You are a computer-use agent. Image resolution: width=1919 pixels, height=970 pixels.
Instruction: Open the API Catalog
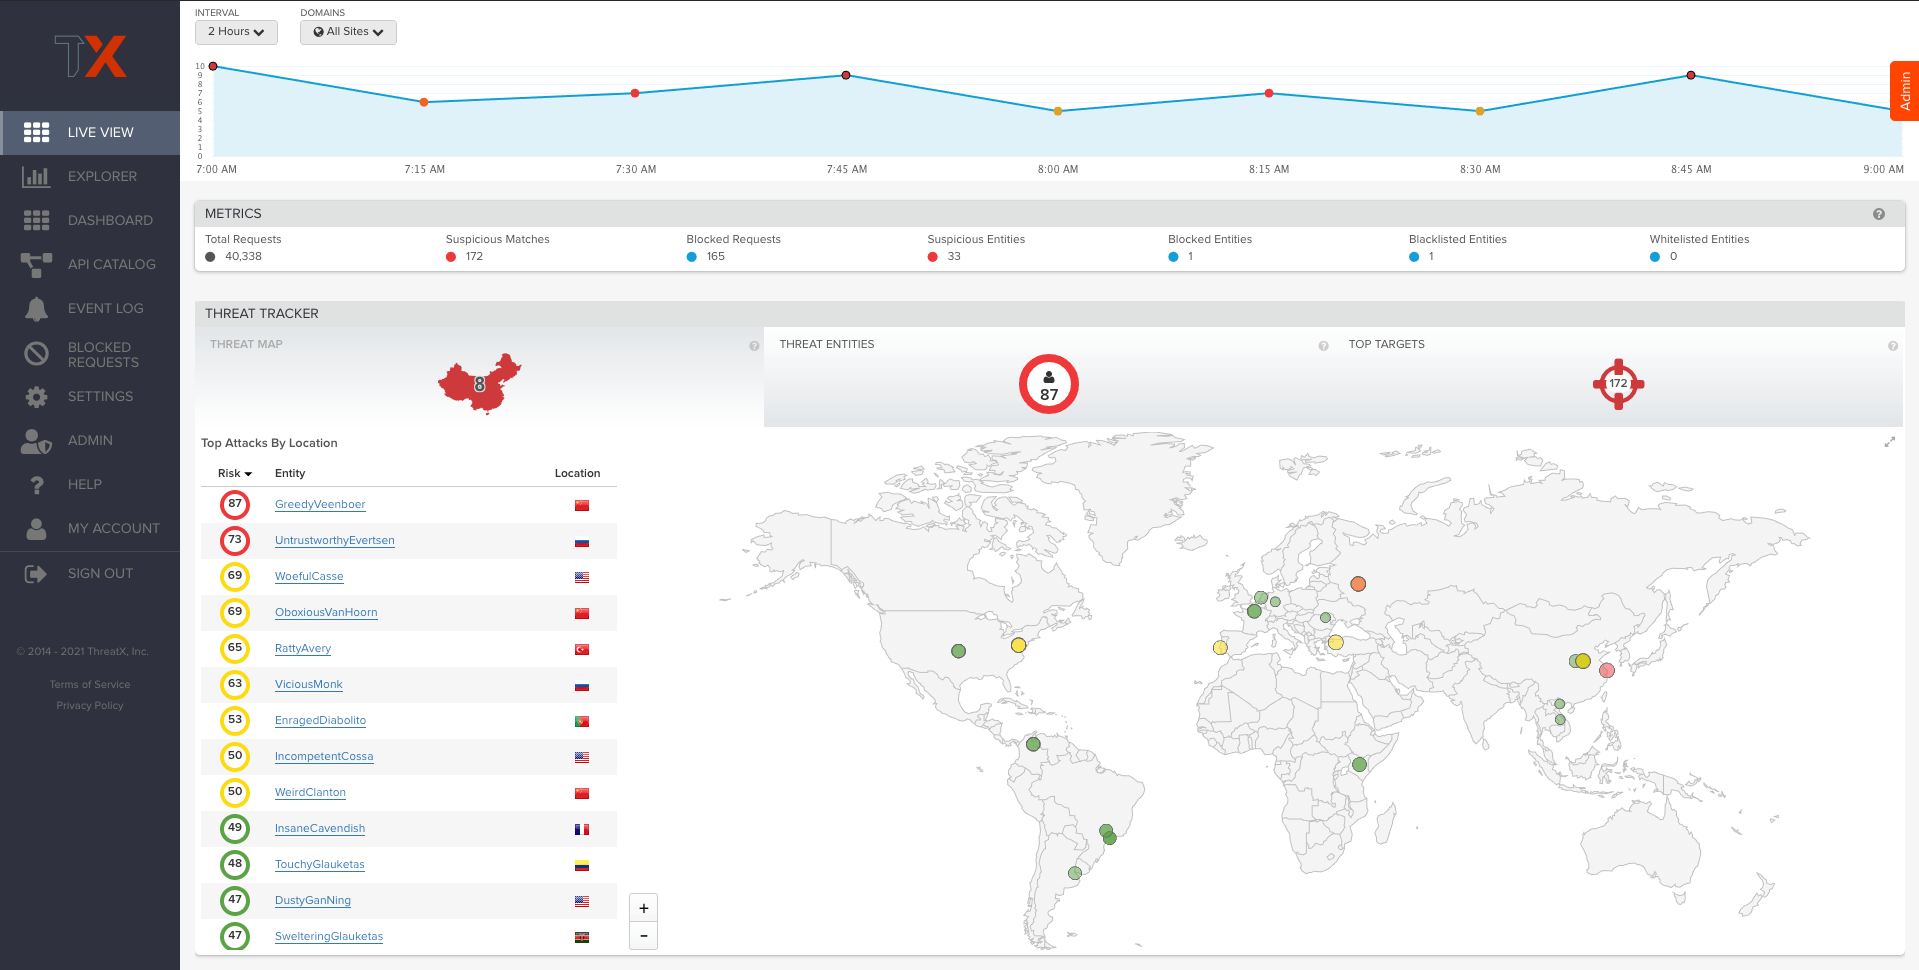[111, 264]
